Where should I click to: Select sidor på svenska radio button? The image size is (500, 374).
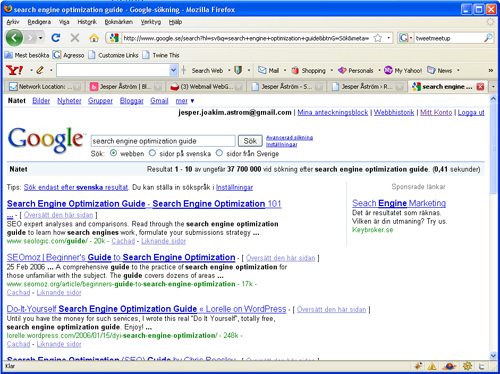click(x=152, y=153)
